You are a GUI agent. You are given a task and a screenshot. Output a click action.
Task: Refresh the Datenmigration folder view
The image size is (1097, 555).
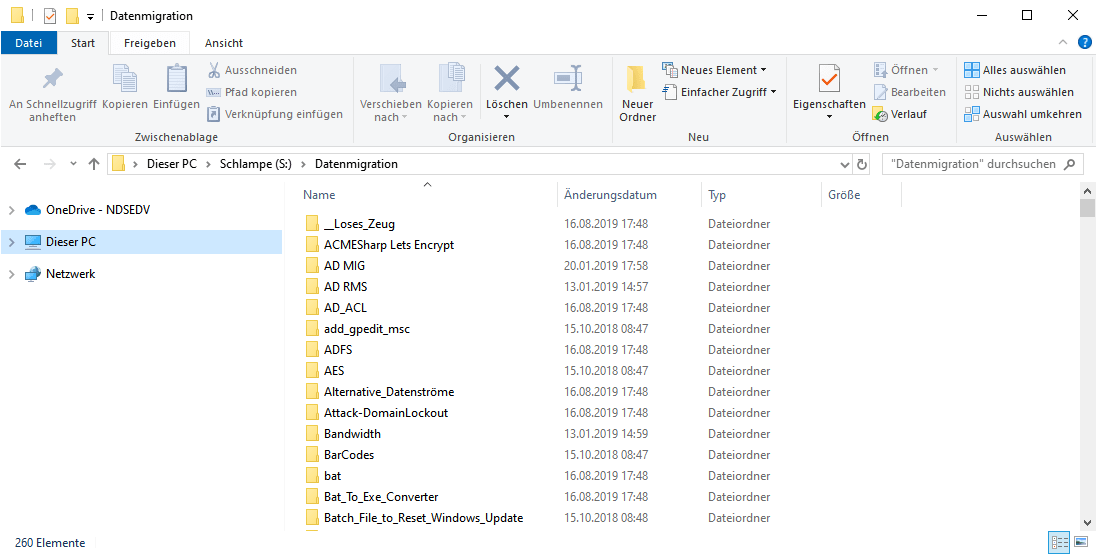pyautogui.click(x=862, y=164)
